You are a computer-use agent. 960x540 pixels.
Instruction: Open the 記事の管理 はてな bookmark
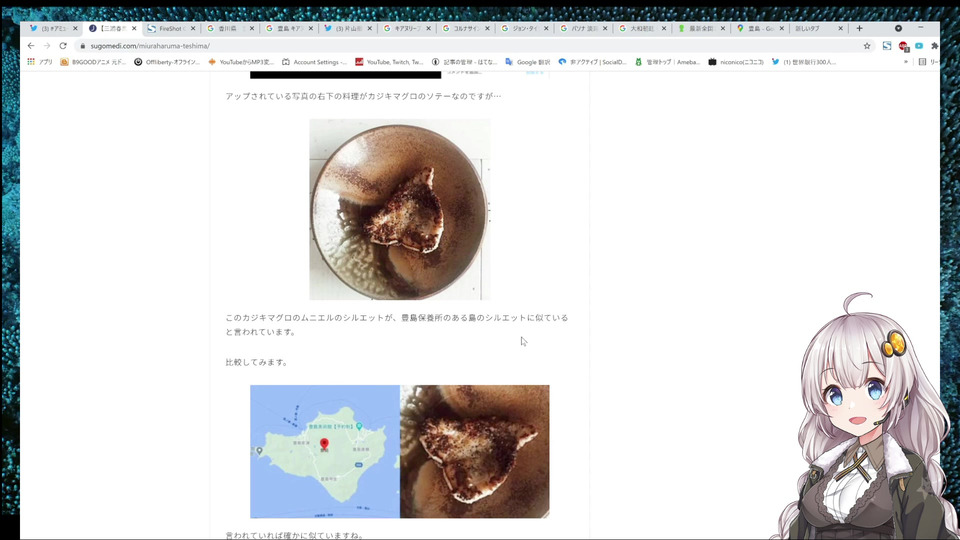click(x=465, y=62)
